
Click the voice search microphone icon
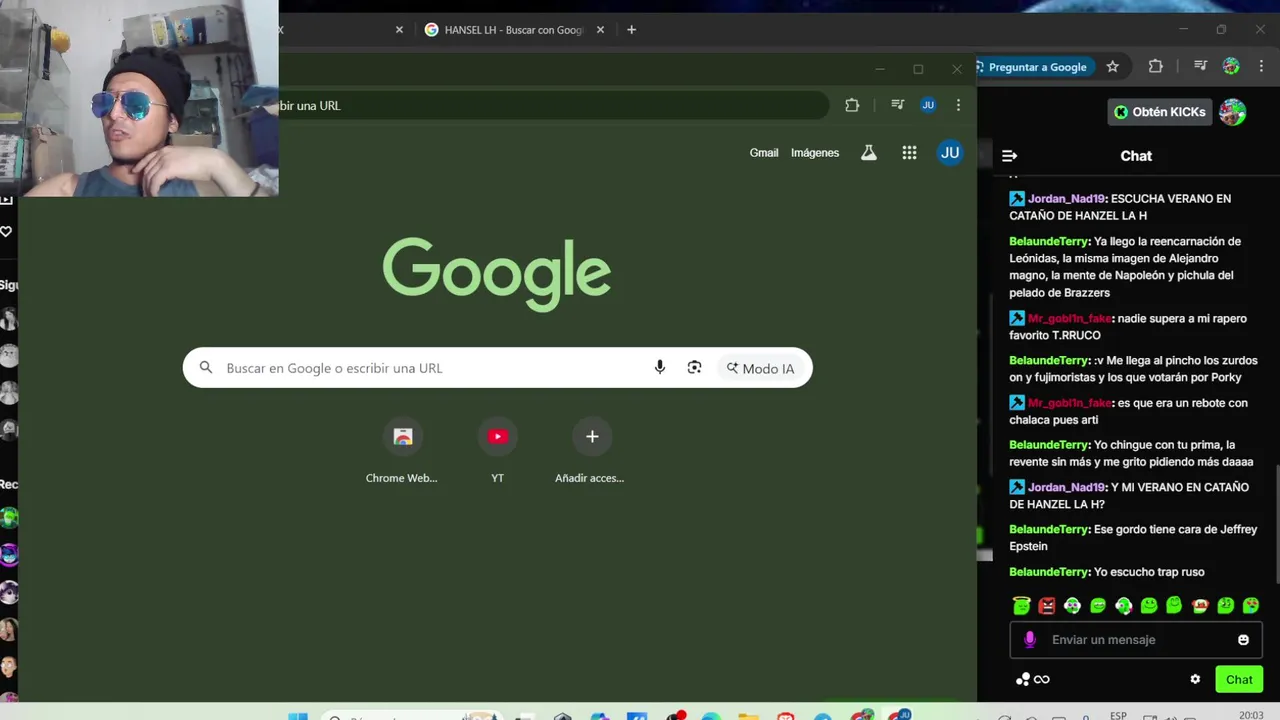point(659,368)
